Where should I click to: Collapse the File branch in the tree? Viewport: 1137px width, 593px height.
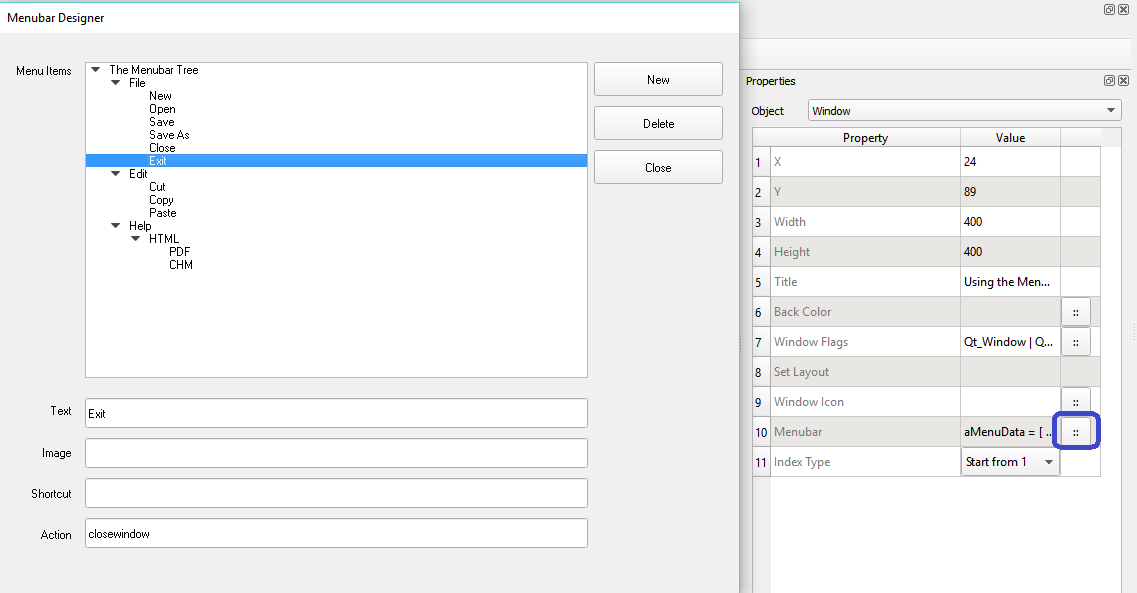click(115, 82)
